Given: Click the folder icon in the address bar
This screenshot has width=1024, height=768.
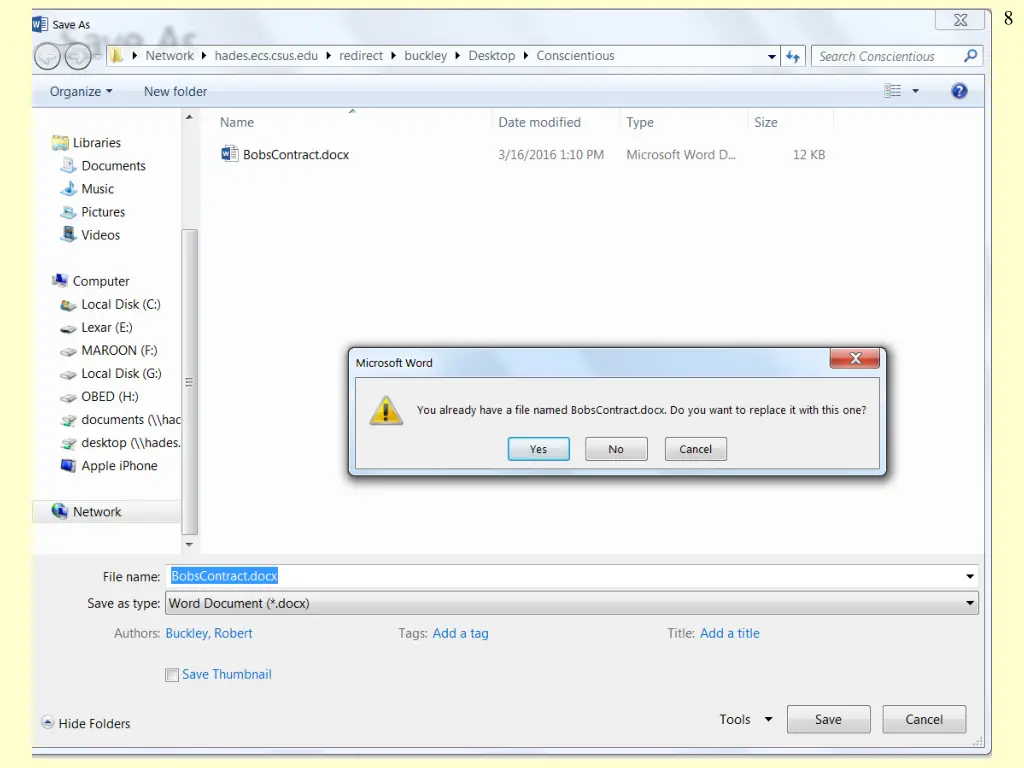Looking at the screenshot, I should [x=116, y=56].
